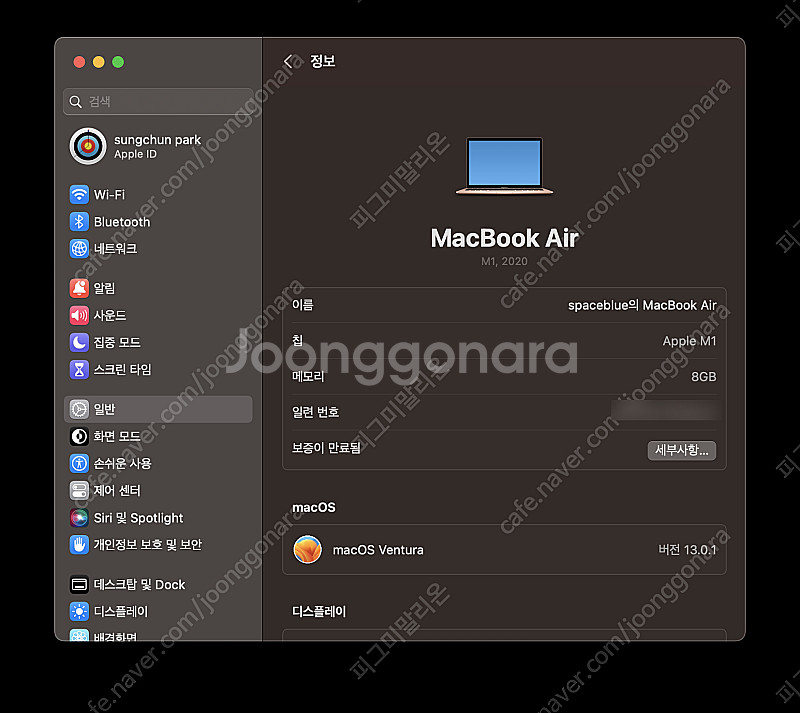This screenshot has width=800, height=713.
Task: Open the 스크린 타임 hourglass icon
Action: (x=79, y=369)
